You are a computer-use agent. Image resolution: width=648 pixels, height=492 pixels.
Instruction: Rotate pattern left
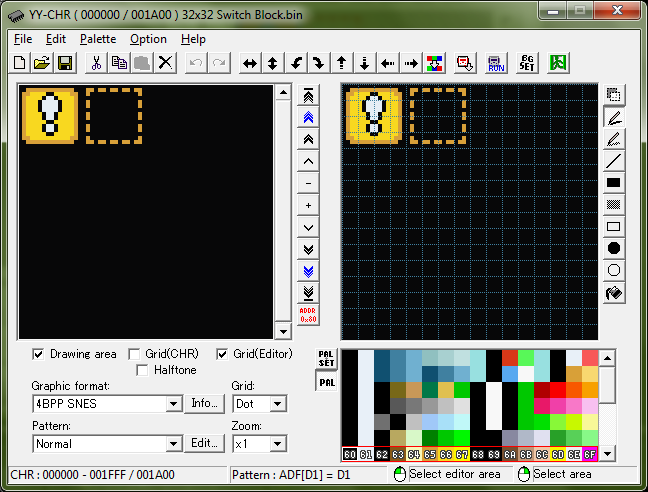296,63
